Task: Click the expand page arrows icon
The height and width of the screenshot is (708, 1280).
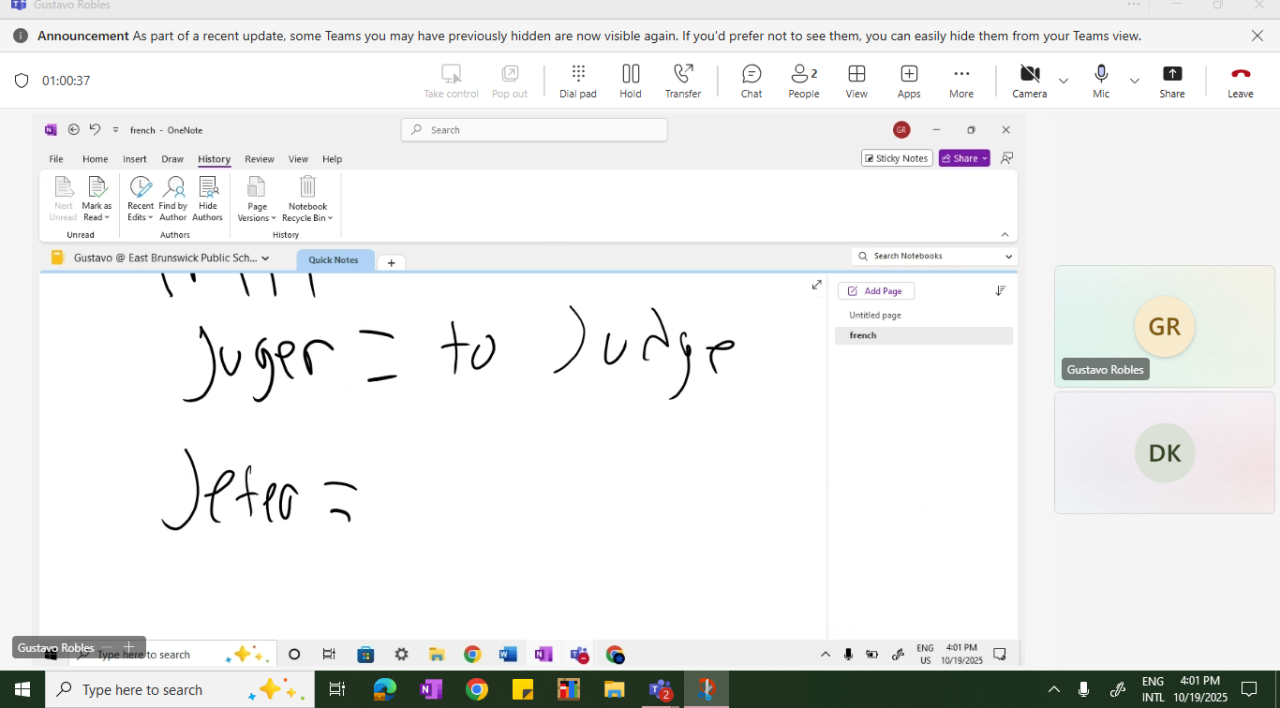Action: click(x=817, y=285)
